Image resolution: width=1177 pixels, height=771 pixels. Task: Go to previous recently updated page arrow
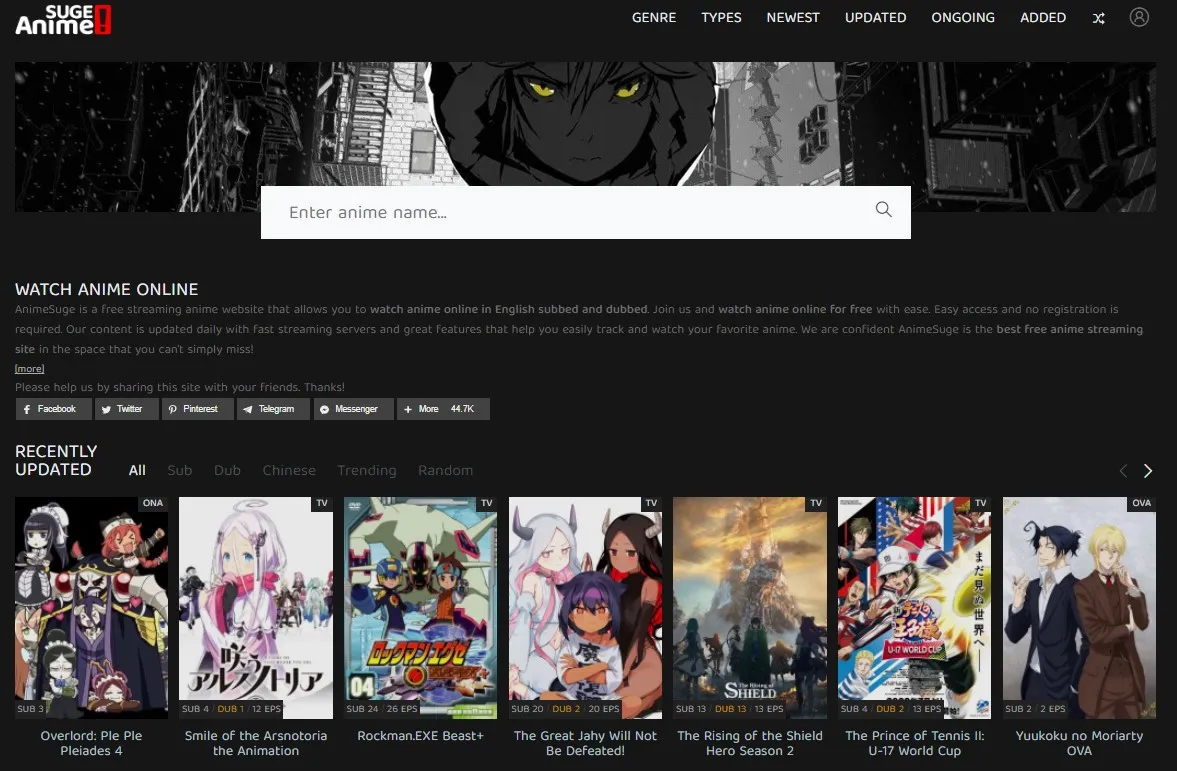click(x=1123, y=471)
